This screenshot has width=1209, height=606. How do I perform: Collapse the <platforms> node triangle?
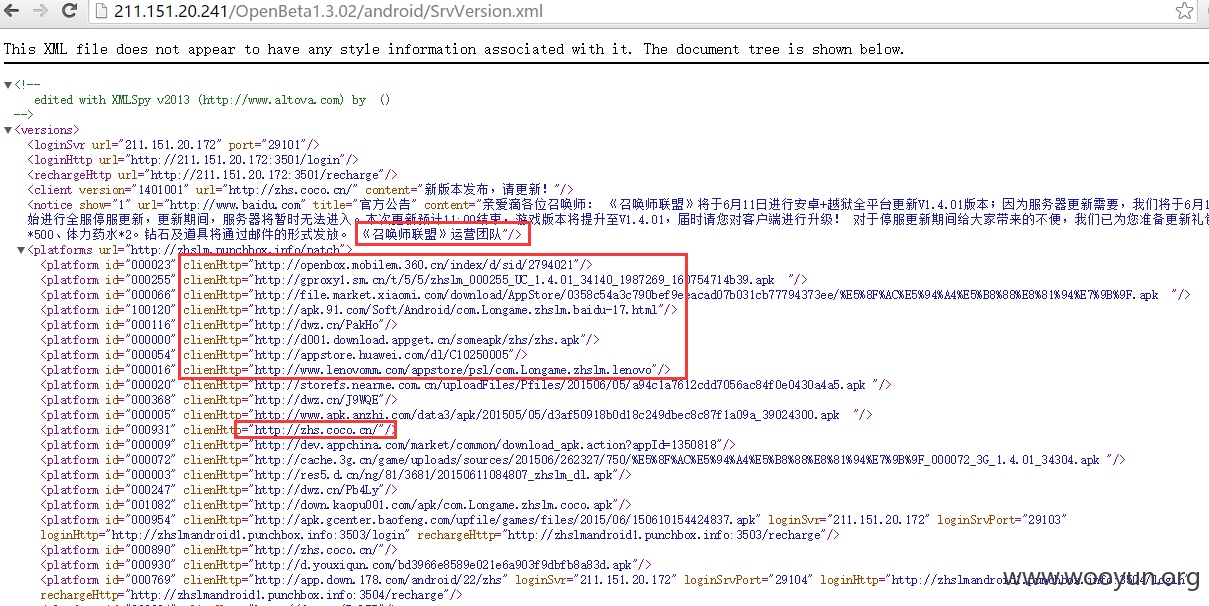(21, 250)
